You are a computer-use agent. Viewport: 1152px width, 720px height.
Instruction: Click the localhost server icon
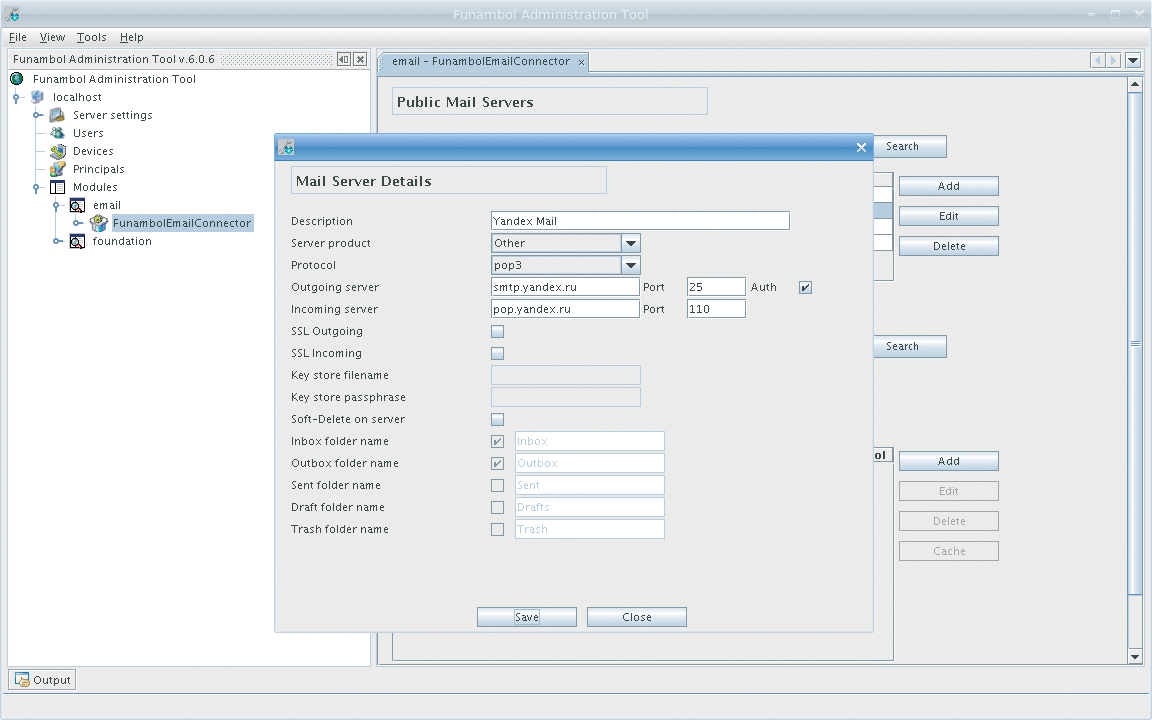coord(37,97)
